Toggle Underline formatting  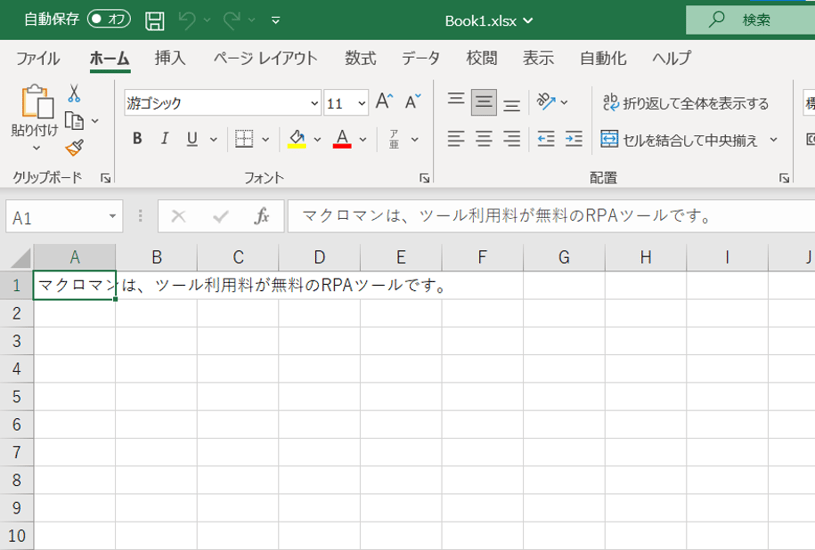pyautogui.click(x=192, y=138)
